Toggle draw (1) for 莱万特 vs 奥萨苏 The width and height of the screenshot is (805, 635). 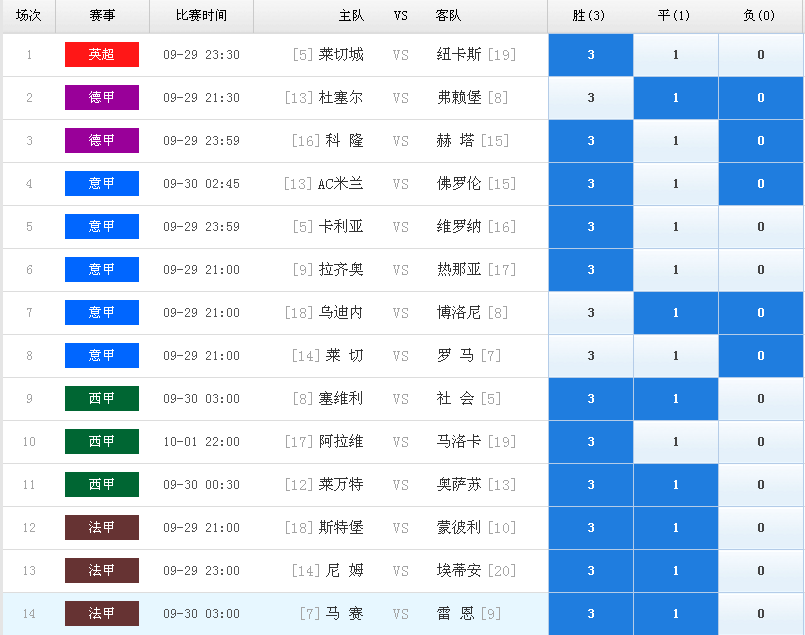tap(676, 485)
